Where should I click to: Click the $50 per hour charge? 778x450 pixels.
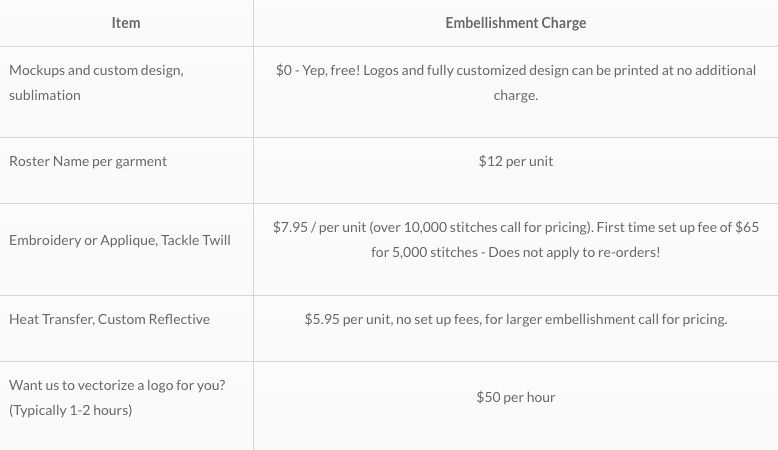516,397
